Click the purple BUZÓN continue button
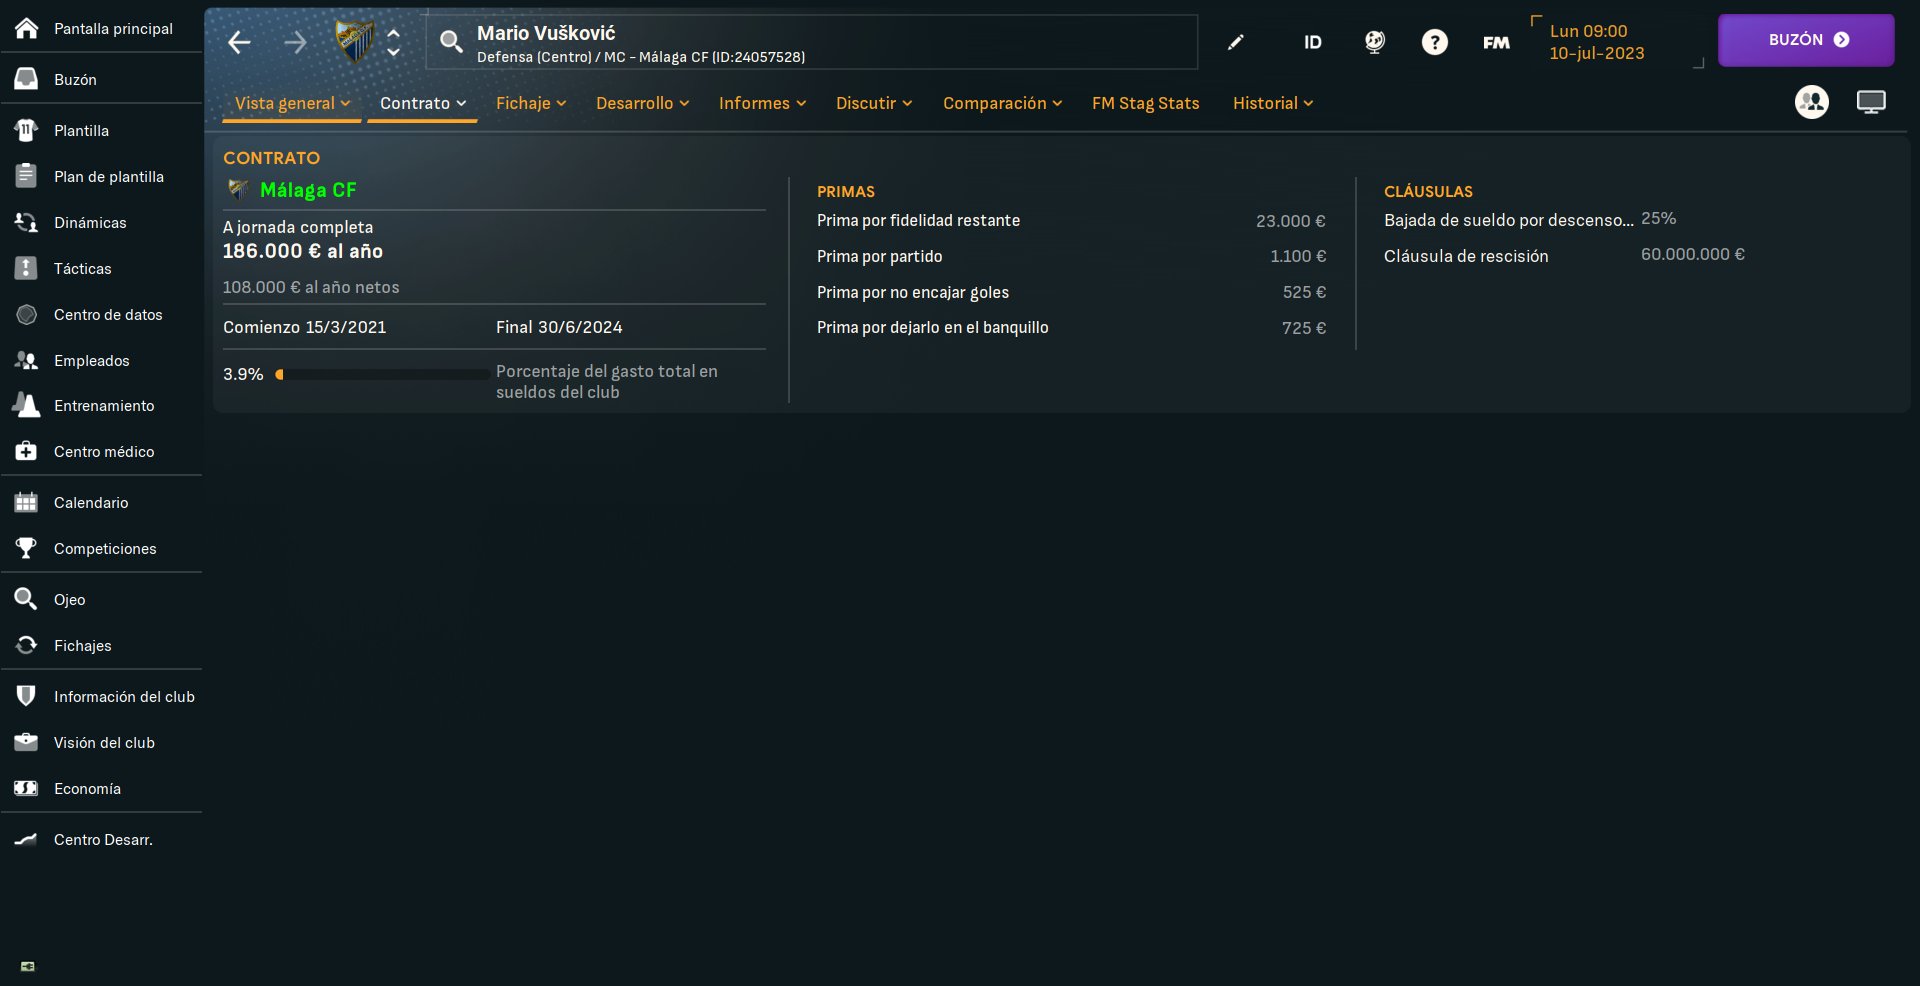This screenshot has height=986, width=1920. coord(1806,40)
